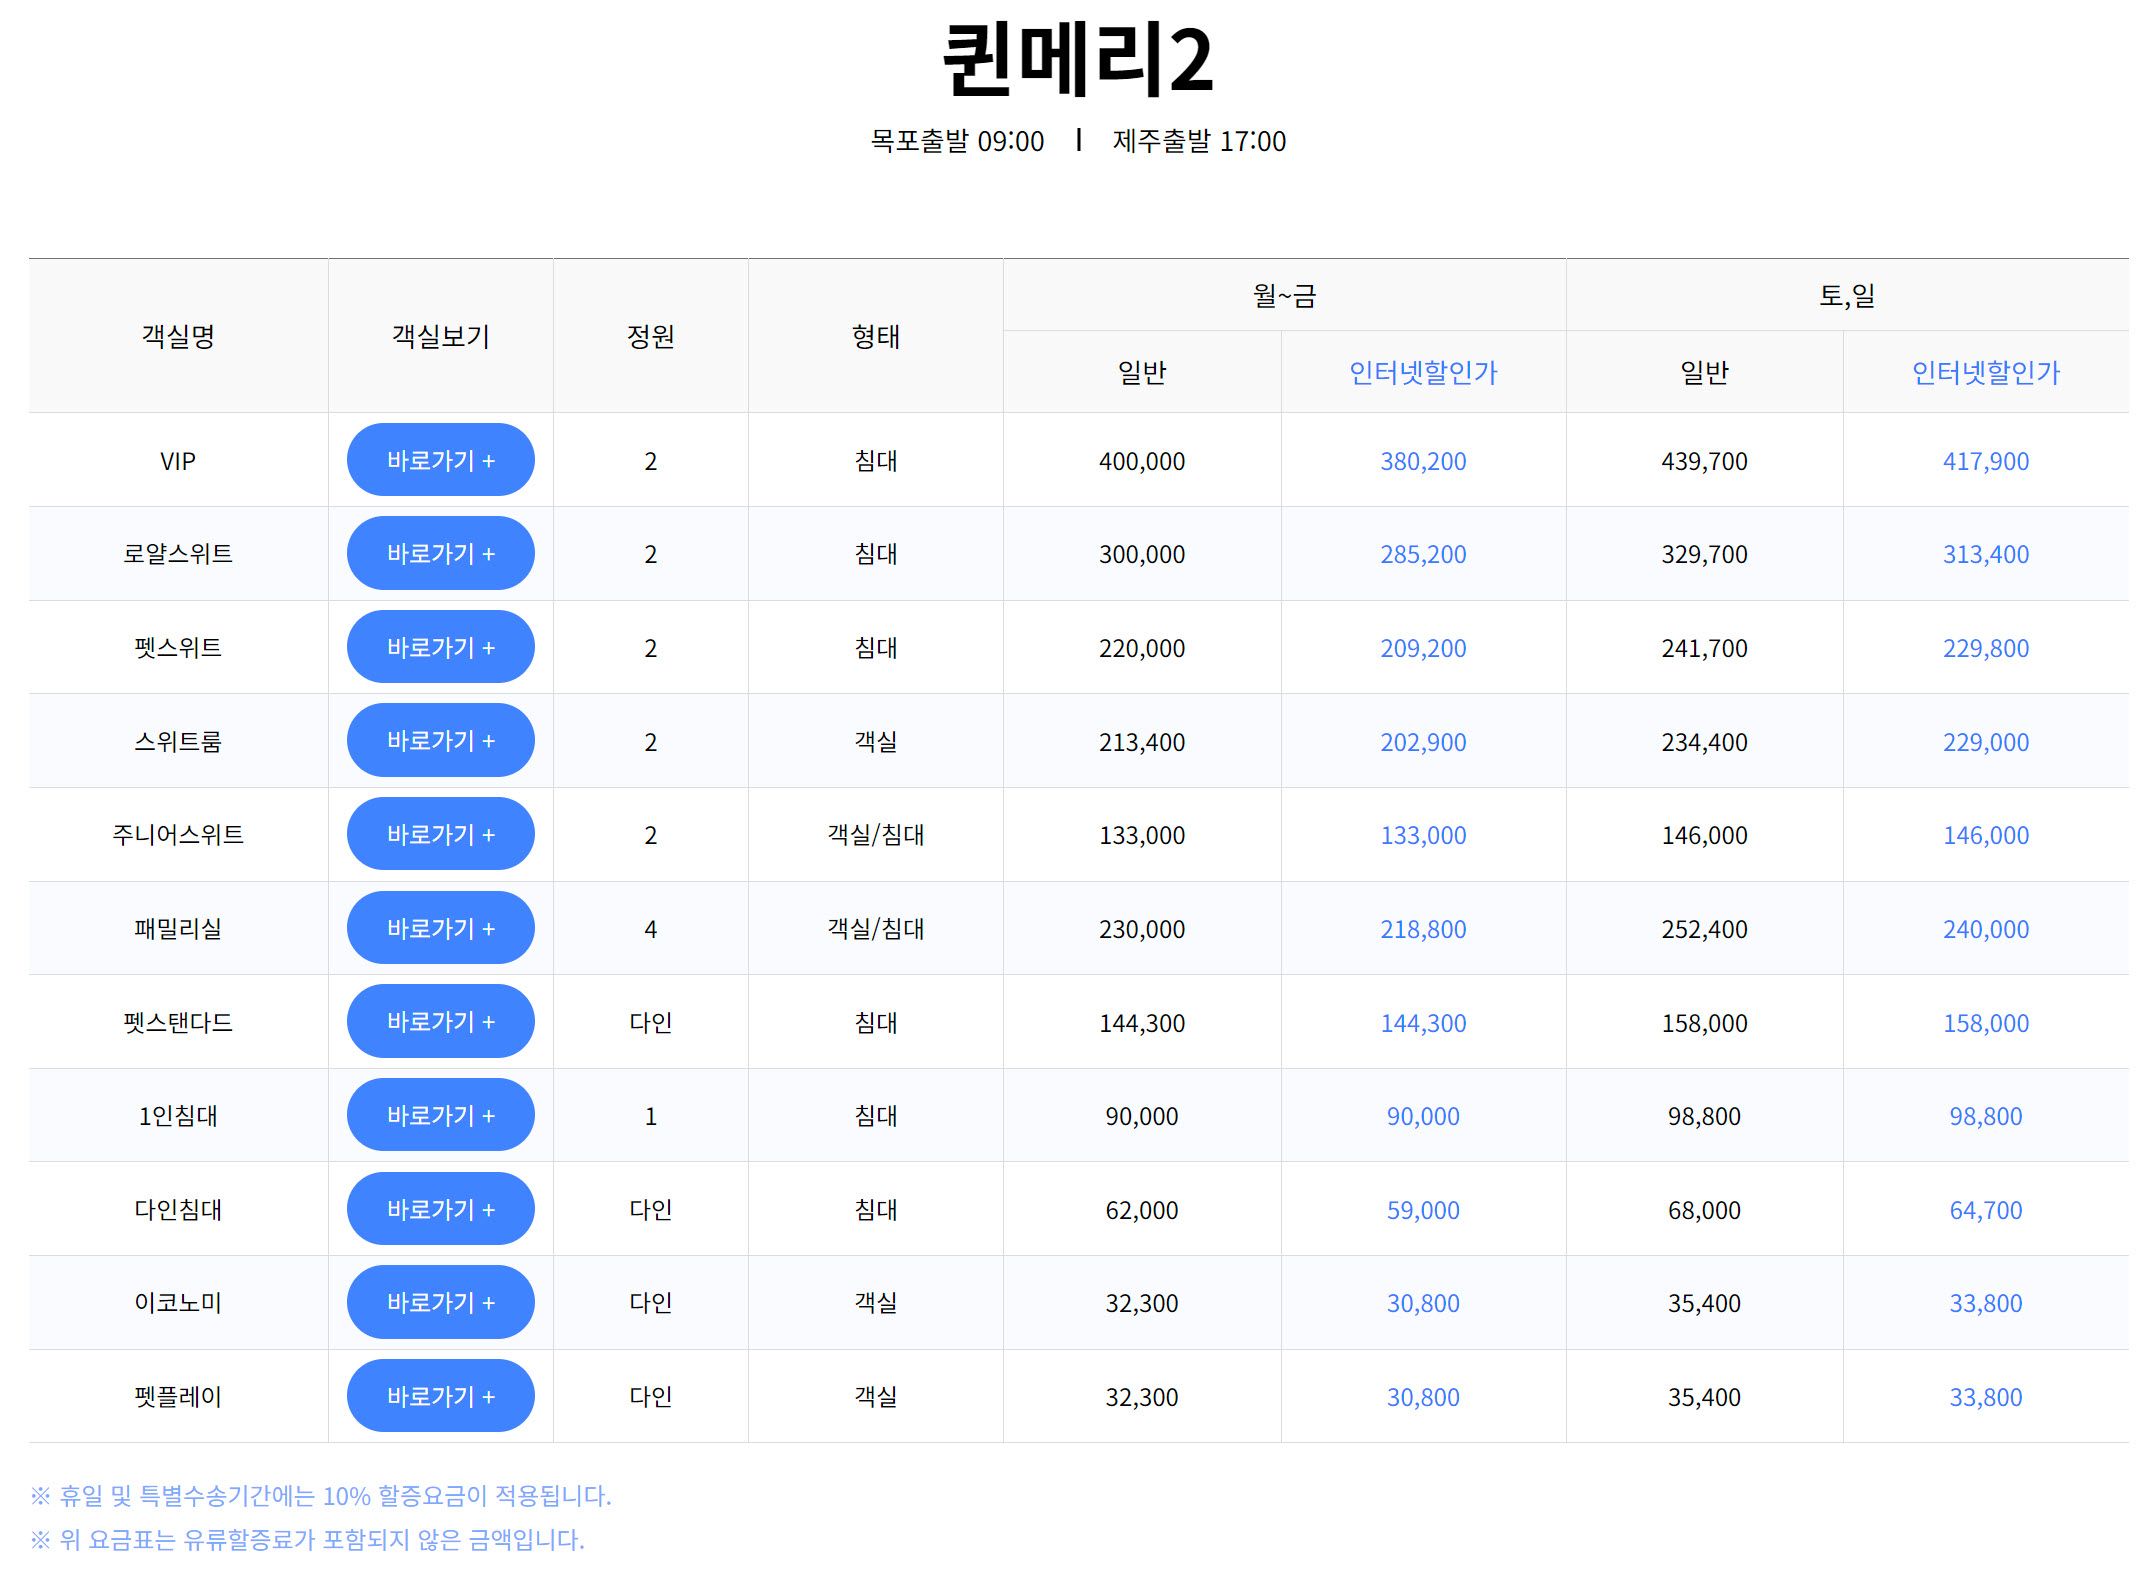
Task: Click the 패밀리실 price 230,000
Action: click(x=1142, y=929)
